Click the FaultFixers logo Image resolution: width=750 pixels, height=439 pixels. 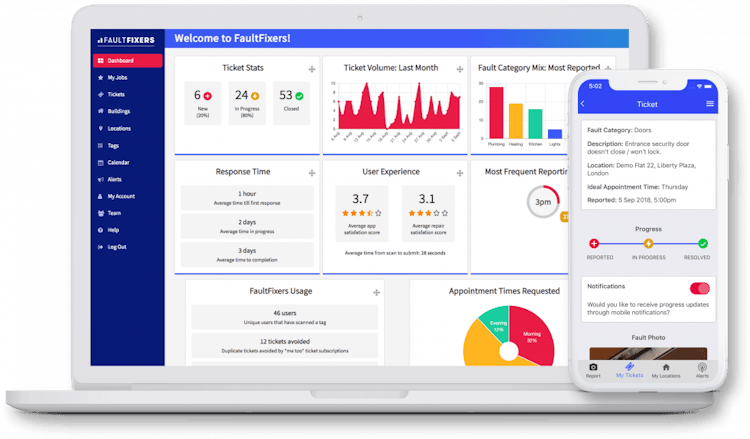point(126,40)
